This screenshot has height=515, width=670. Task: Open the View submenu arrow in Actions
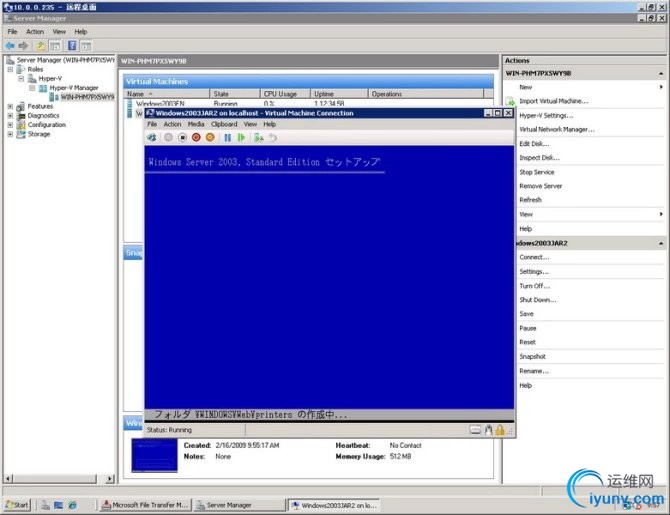pyautogui.click(x=661, y=214)
